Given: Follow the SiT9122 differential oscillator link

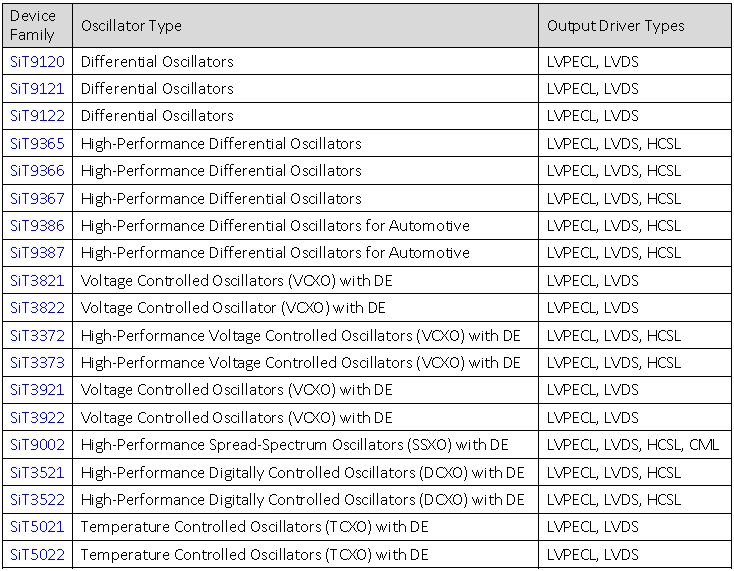Looking at the screenshot, I should point(37,116).
